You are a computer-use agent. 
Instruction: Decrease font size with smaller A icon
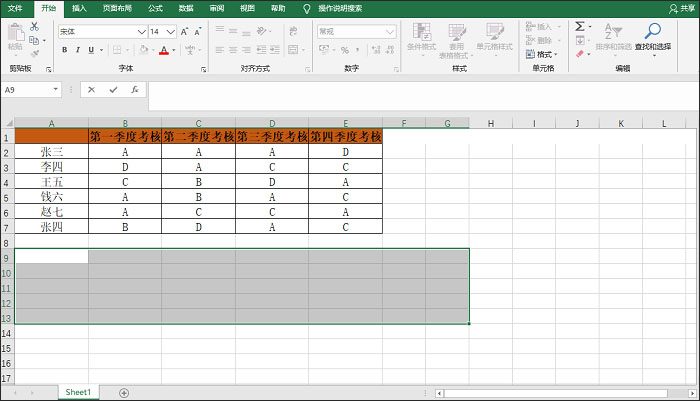pos(198,32)
